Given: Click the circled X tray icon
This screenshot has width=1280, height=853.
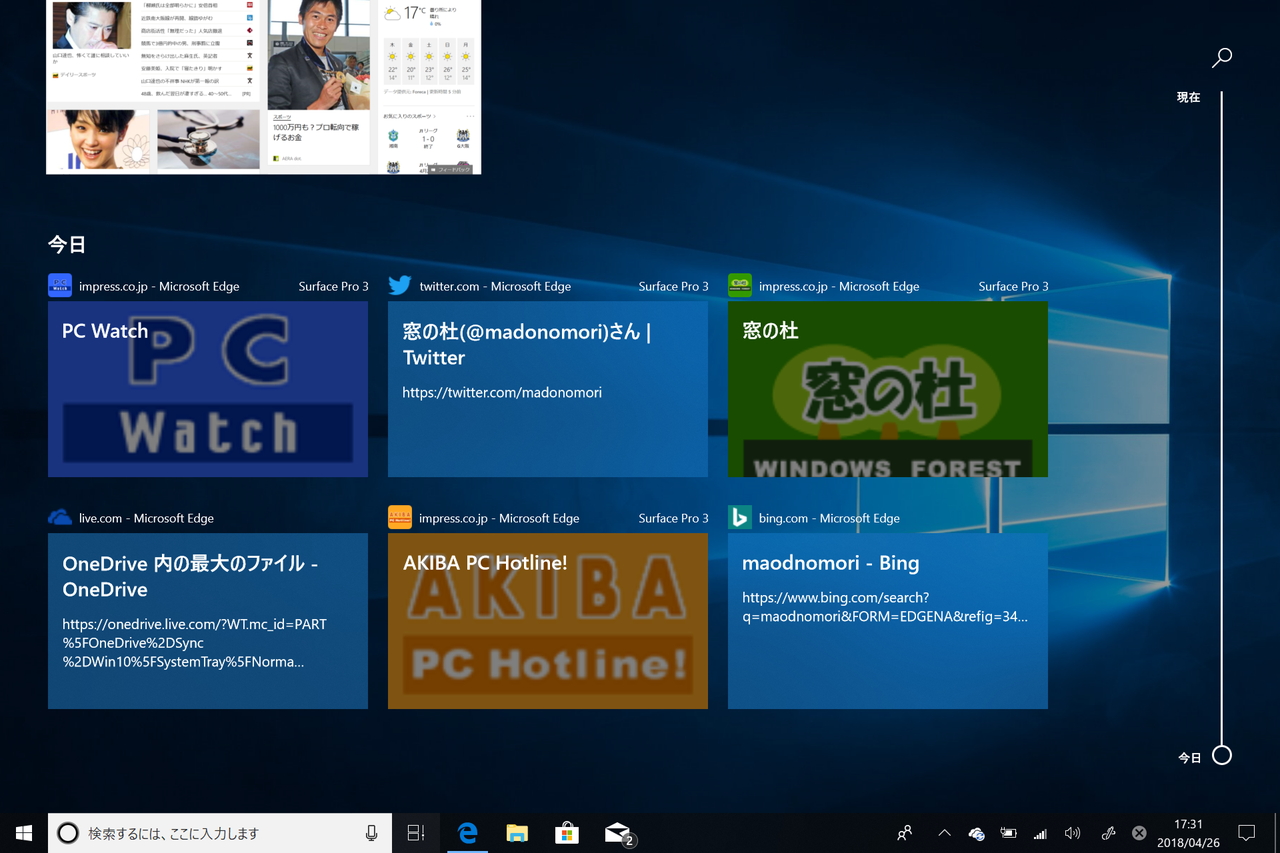Looking at the screenshot, I should pos(1139,833).
